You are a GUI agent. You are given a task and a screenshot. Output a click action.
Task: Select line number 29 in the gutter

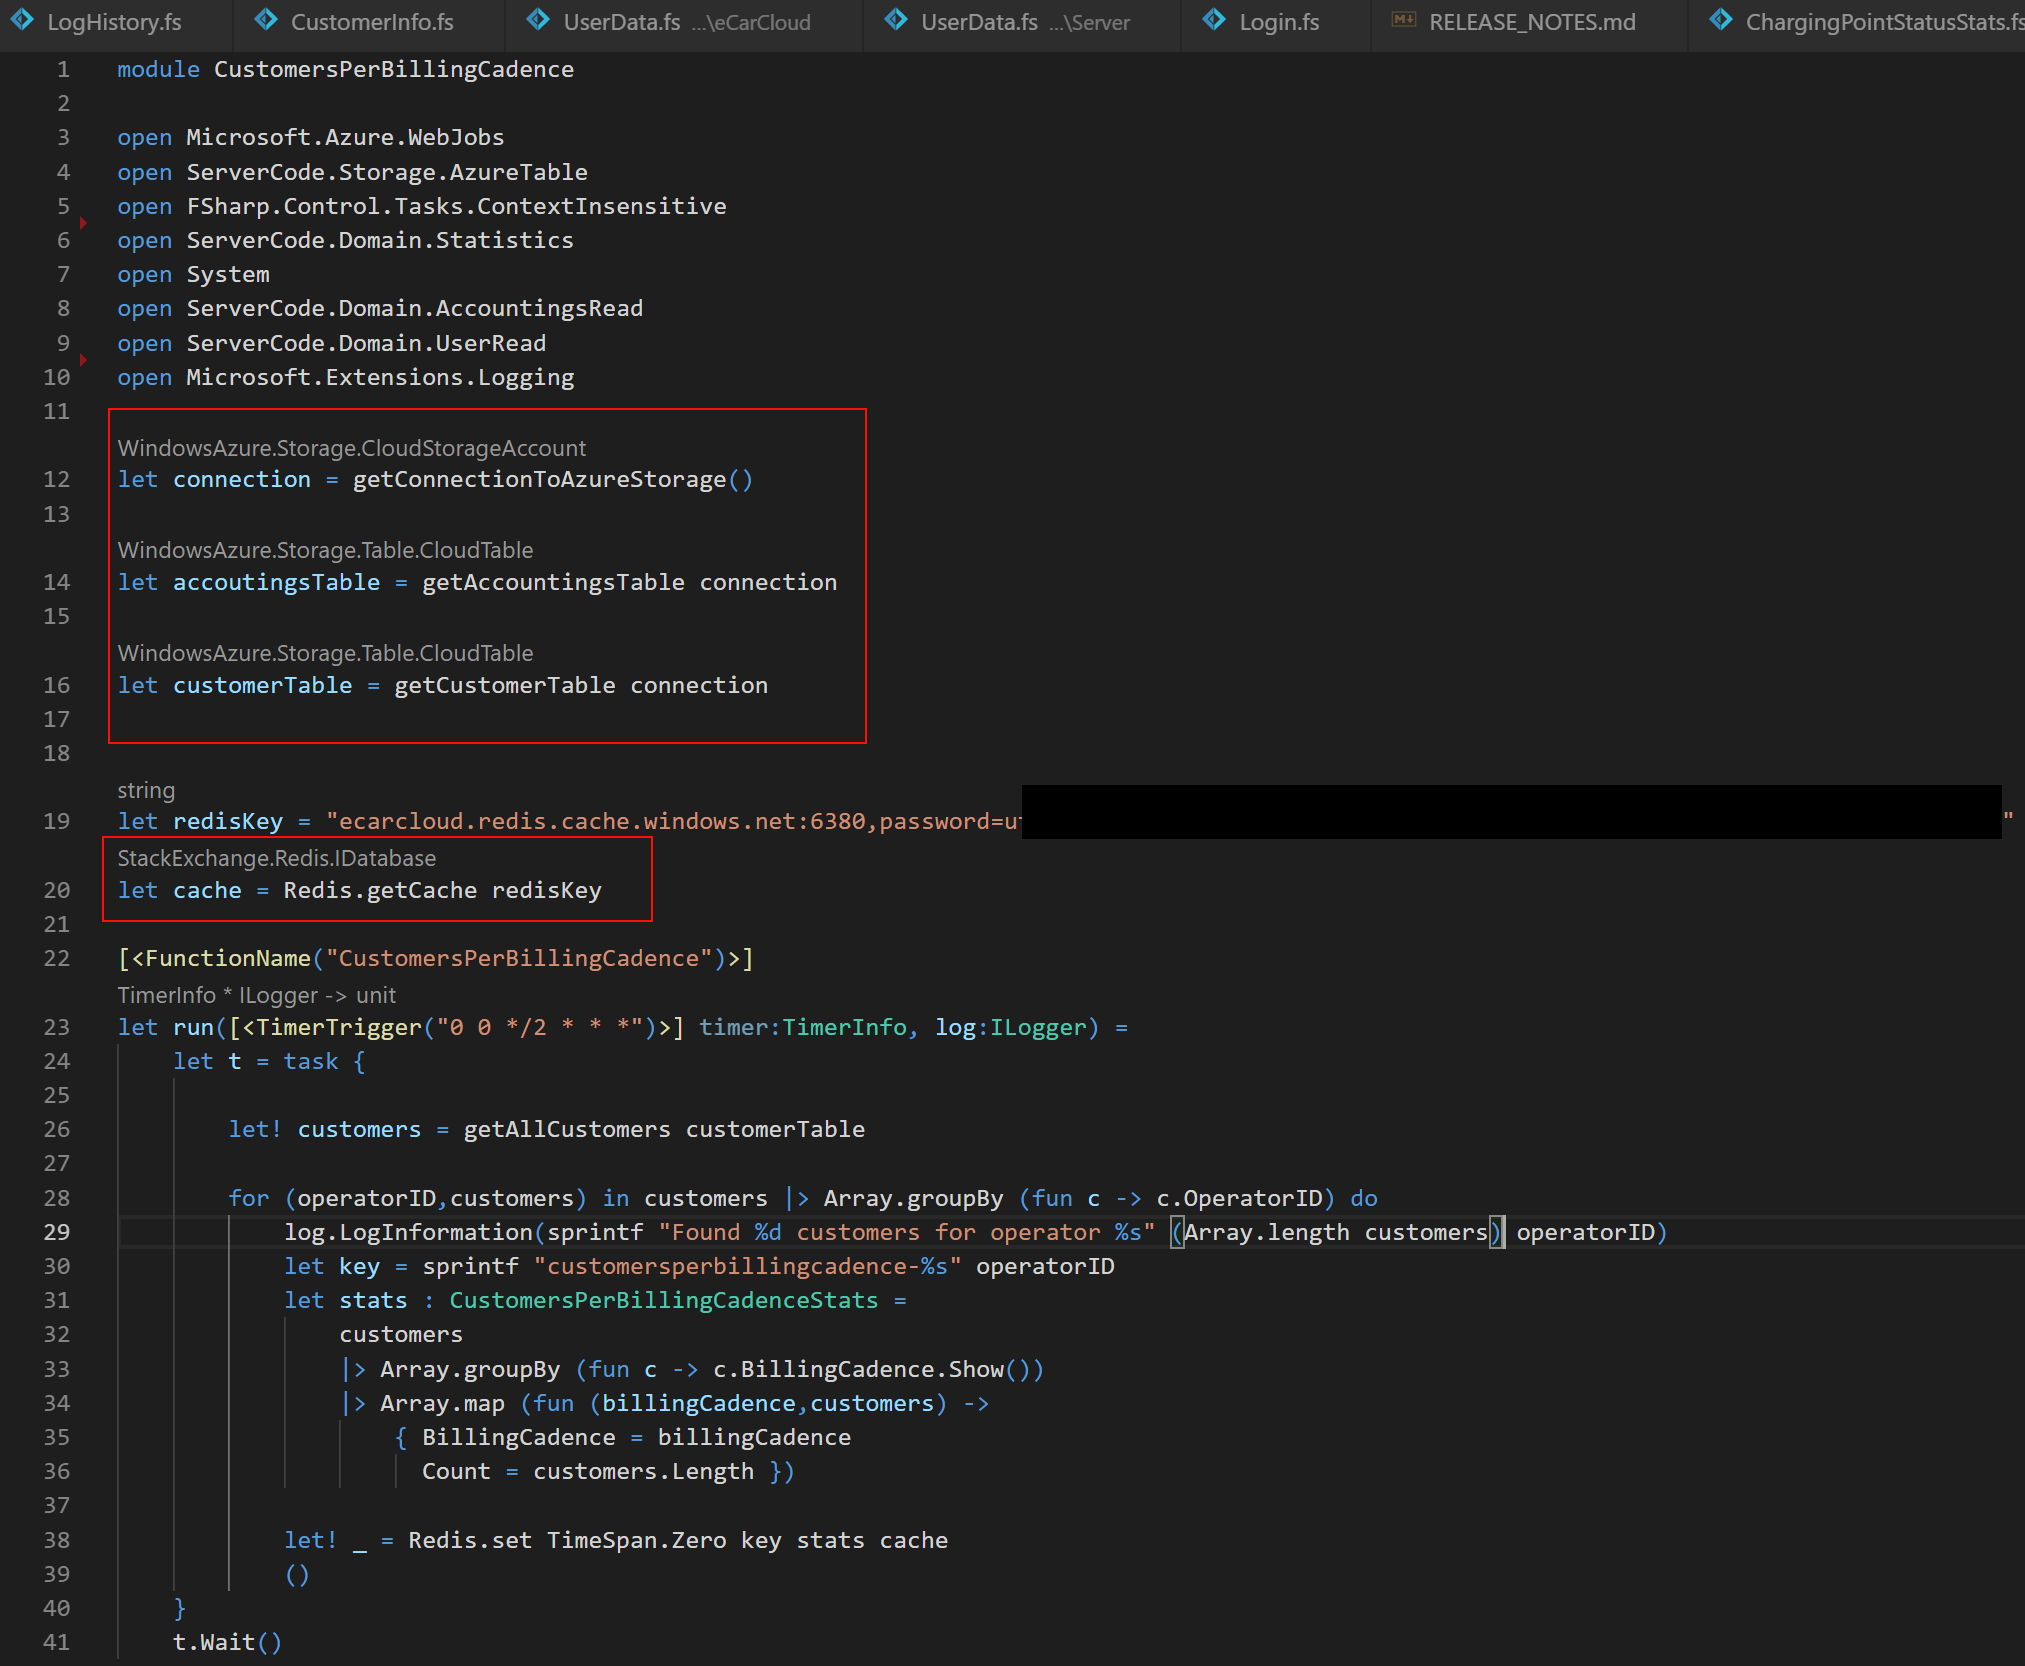(57, 1232)
